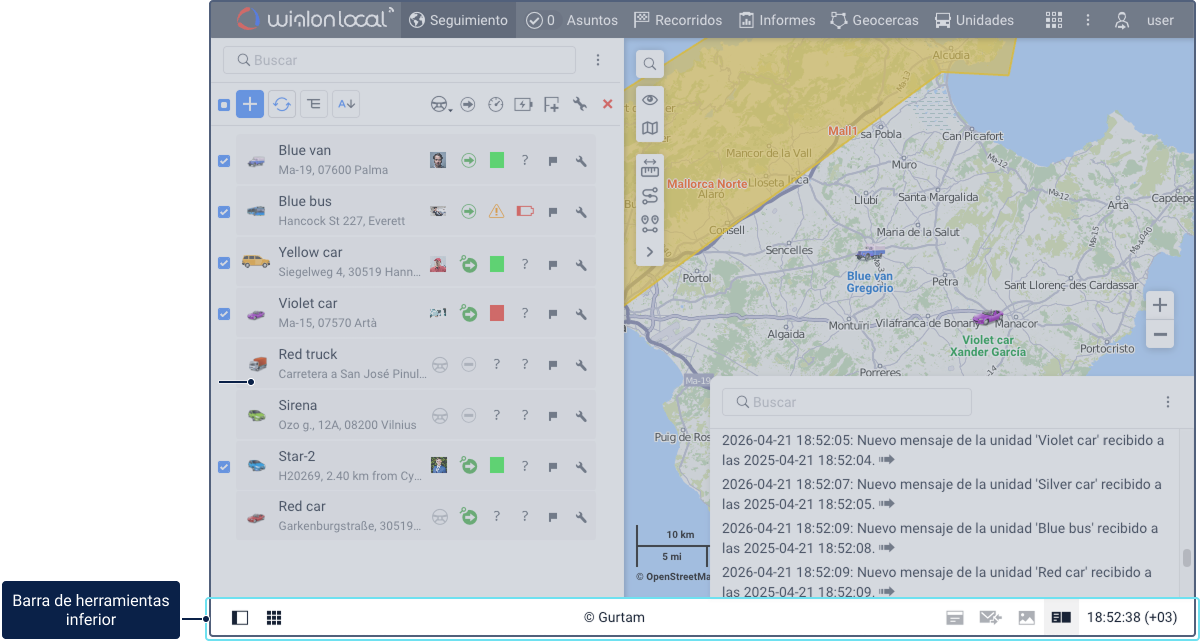The height and width of the screenshot is (641, 1200).
Task: Click the blue add unit plus button
Action: [250, 104]
